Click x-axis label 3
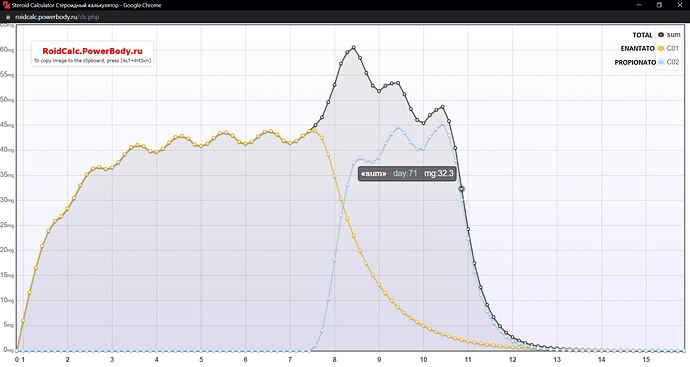Viewport: 690px width, 367px height. point(112,360)
